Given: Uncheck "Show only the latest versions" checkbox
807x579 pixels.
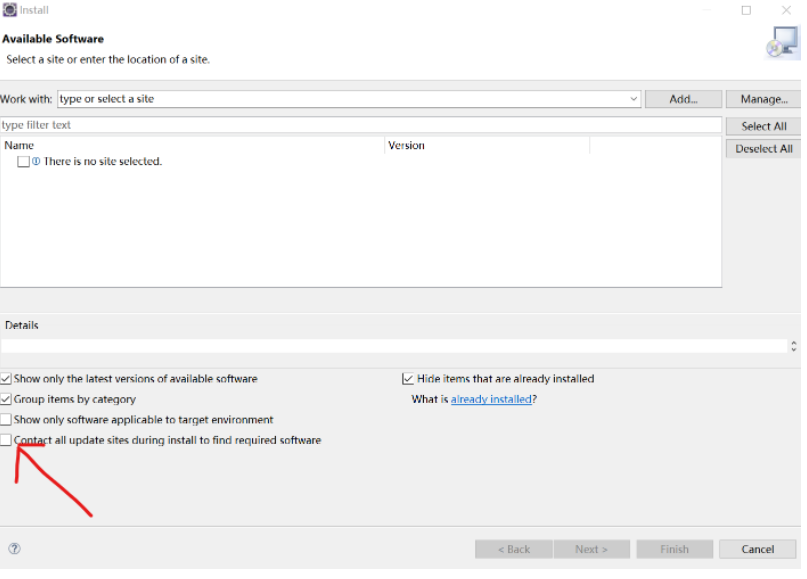Looking at the screenshot, I should 6,379.
